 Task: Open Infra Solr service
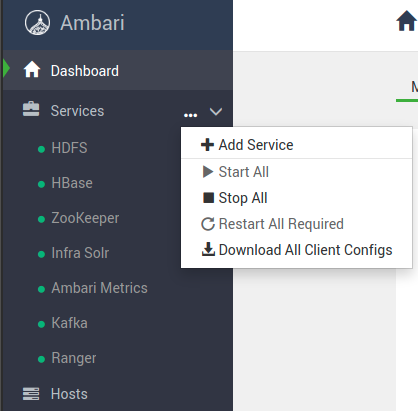80,253
